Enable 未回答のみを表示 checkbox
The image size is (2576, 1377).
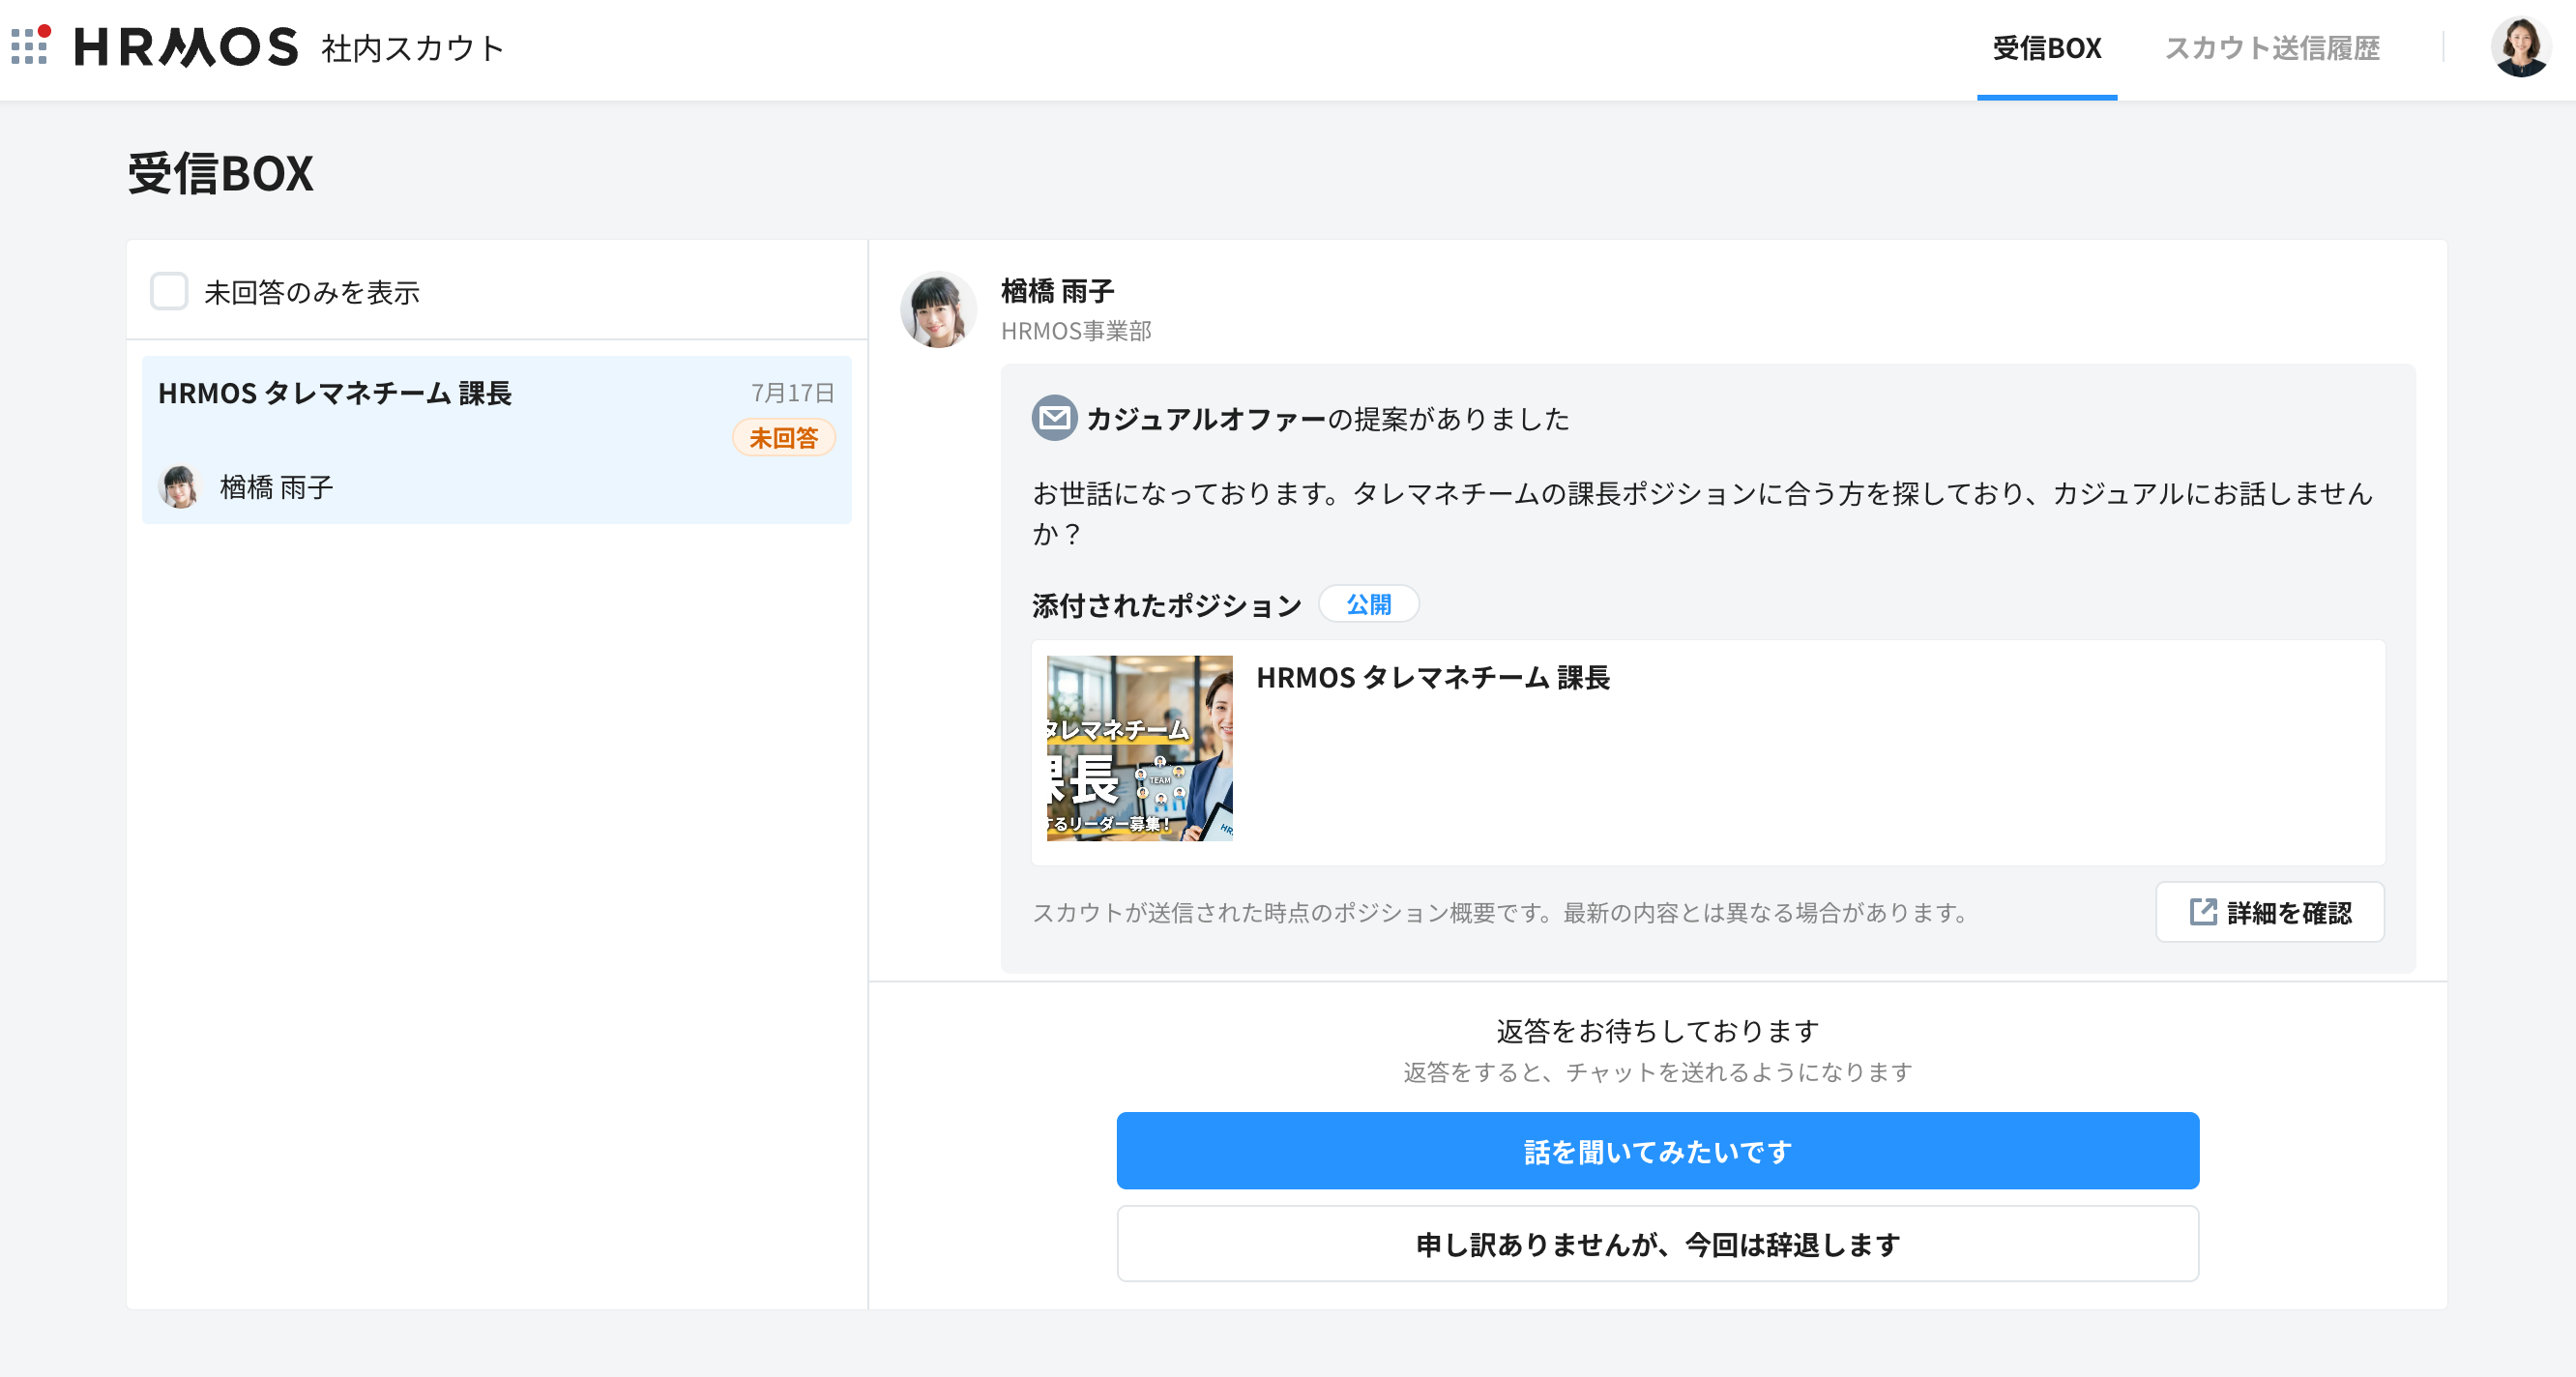pyautogui.click(x=169, y=292)
